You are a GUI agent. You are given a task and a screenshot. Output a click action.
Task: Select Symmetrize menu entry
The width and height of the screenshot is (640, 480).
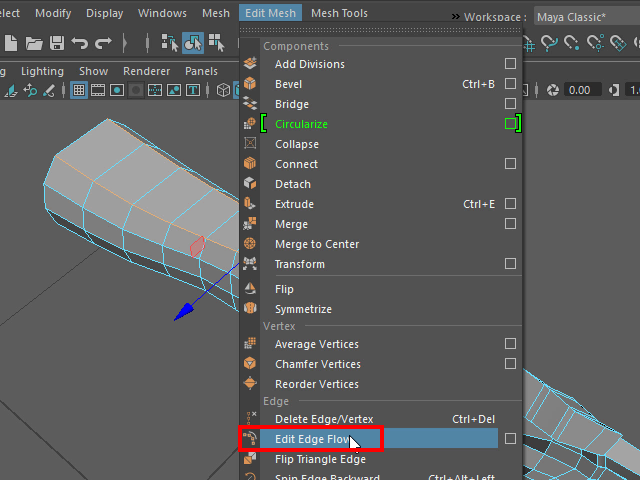click(303, 309)
